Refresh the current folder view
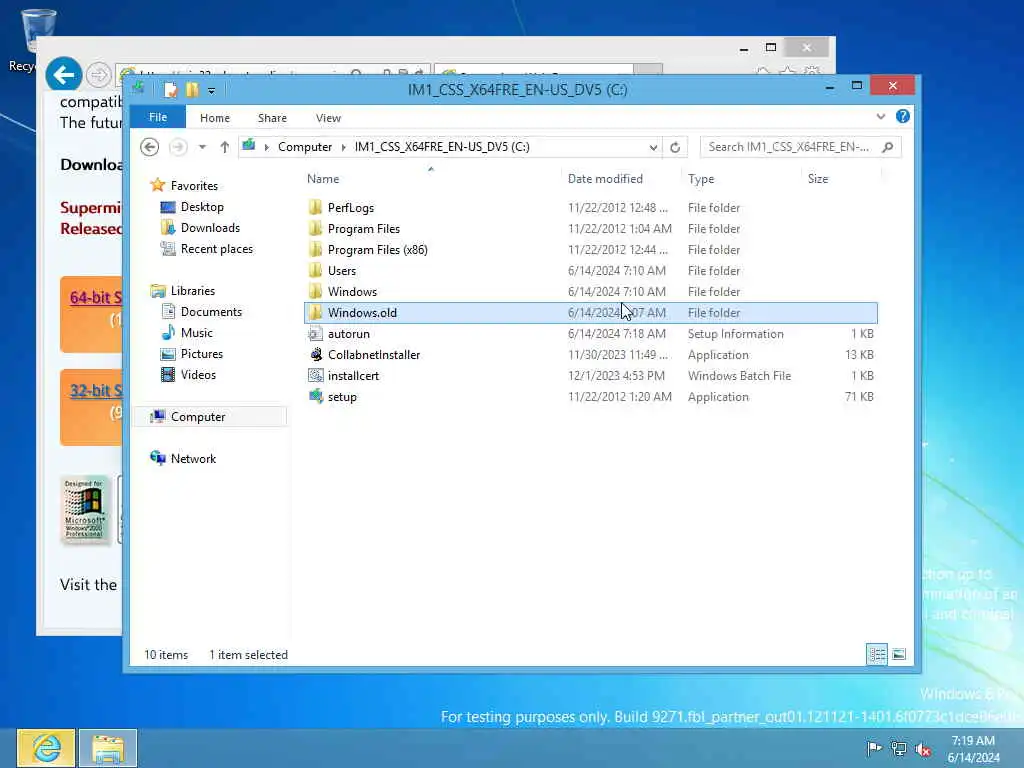Screen dimensions: 1024x768 [x=675, y=147]
